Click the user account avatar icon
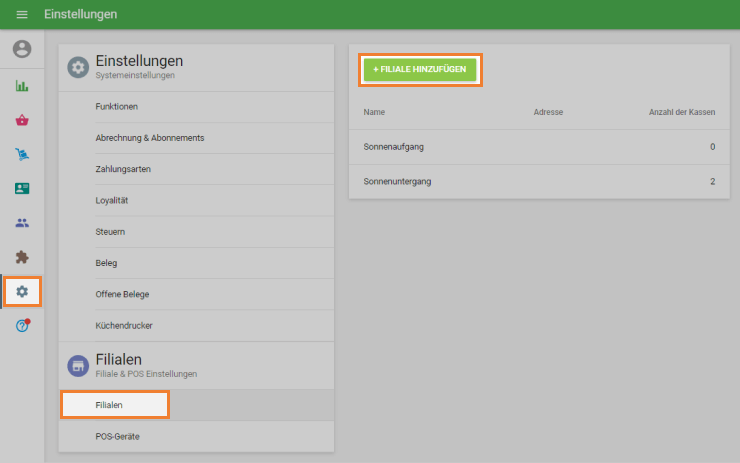Screen dimensions: 740x463 [x=22, y=49]
